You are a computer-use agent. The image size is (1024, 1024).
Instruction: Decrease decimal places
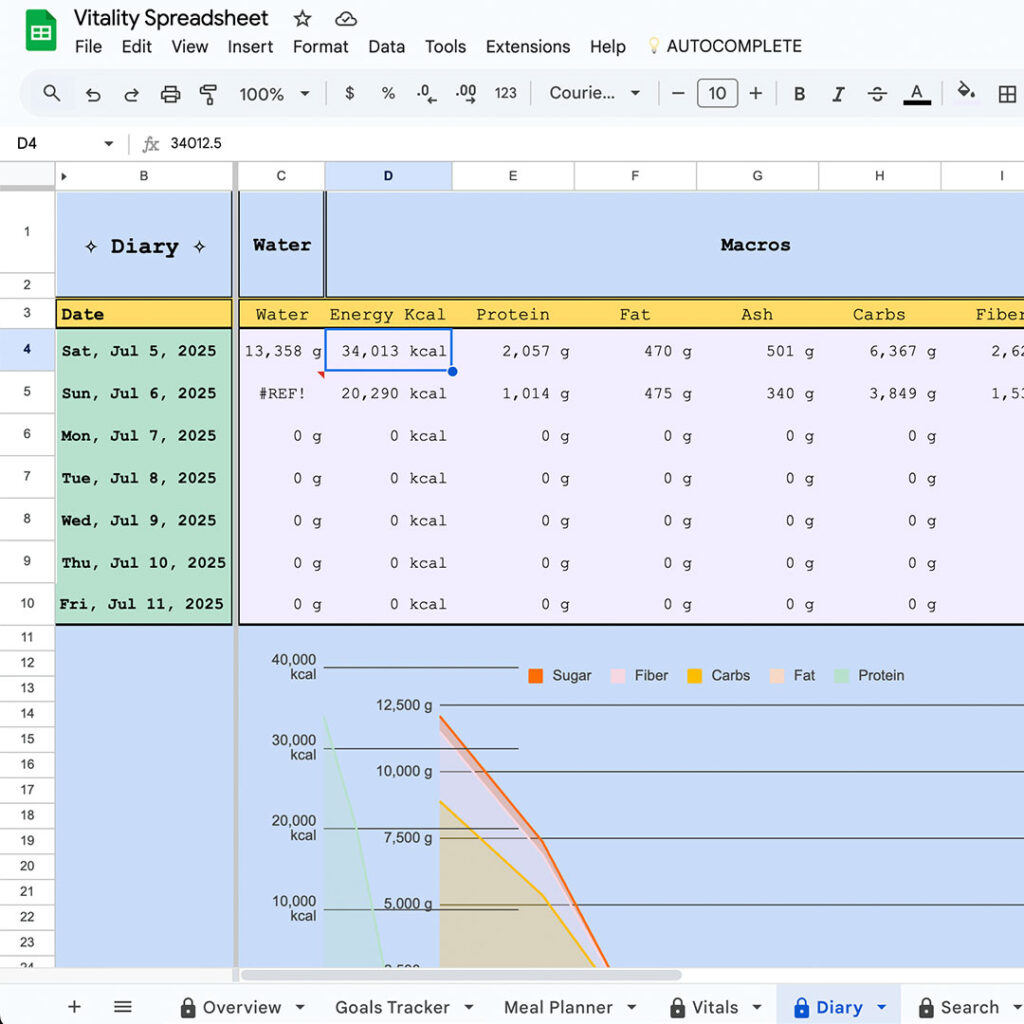426,93
